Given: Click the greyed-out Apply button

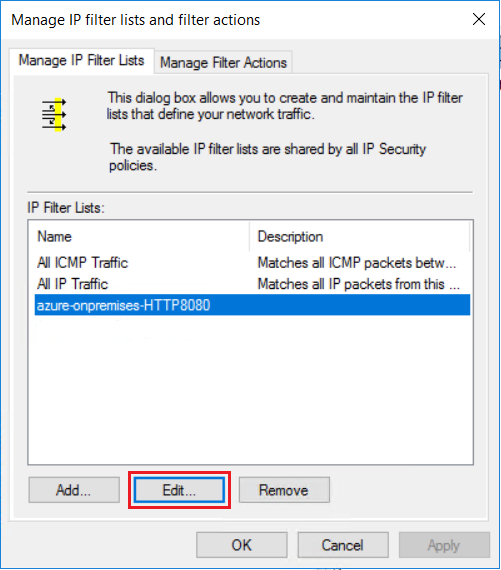Looking at the screenshot, I should pos(444,545).
